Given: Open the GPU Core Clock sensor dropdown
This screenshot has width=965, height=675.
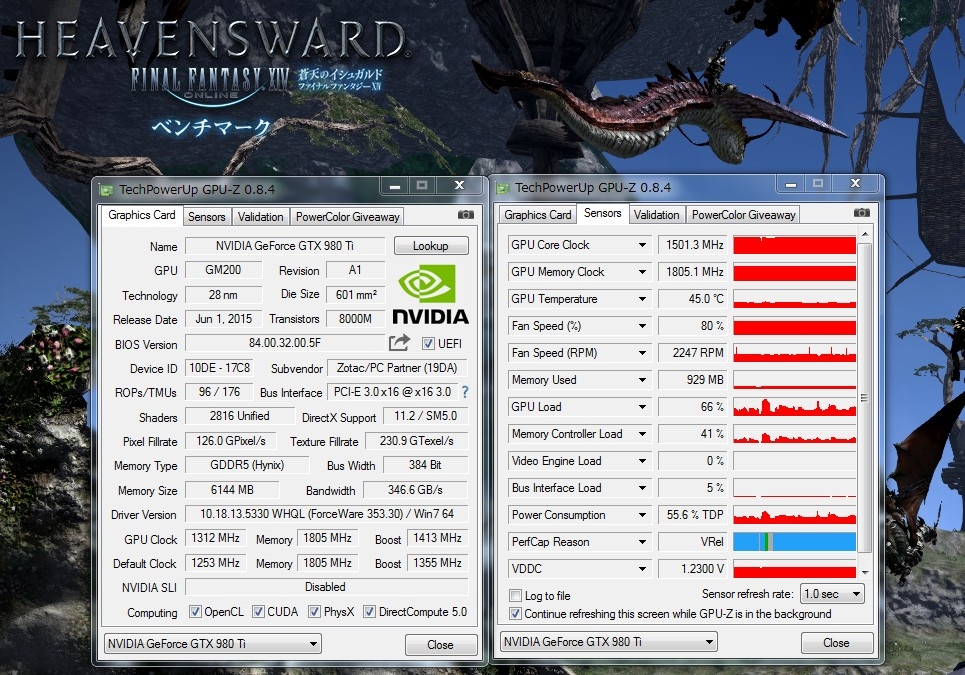Looking at the screenshot, I should [x=642, y=245].
